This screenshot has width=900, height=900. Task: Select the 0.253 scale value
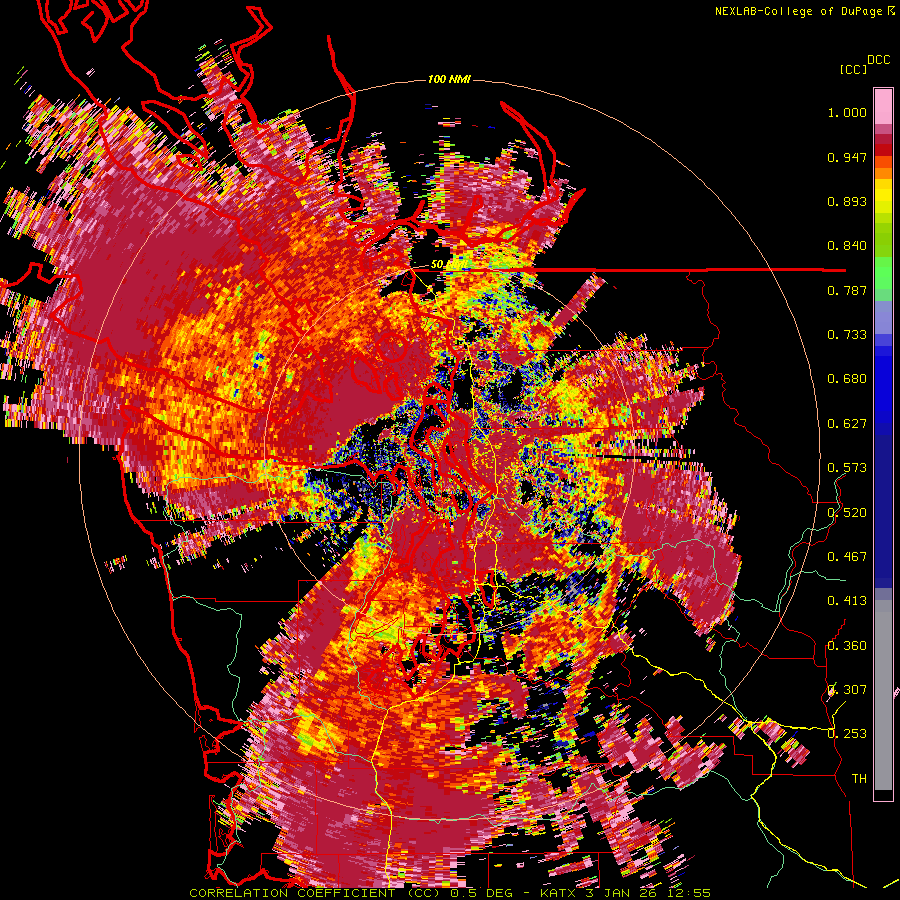(x=847, y=734)
